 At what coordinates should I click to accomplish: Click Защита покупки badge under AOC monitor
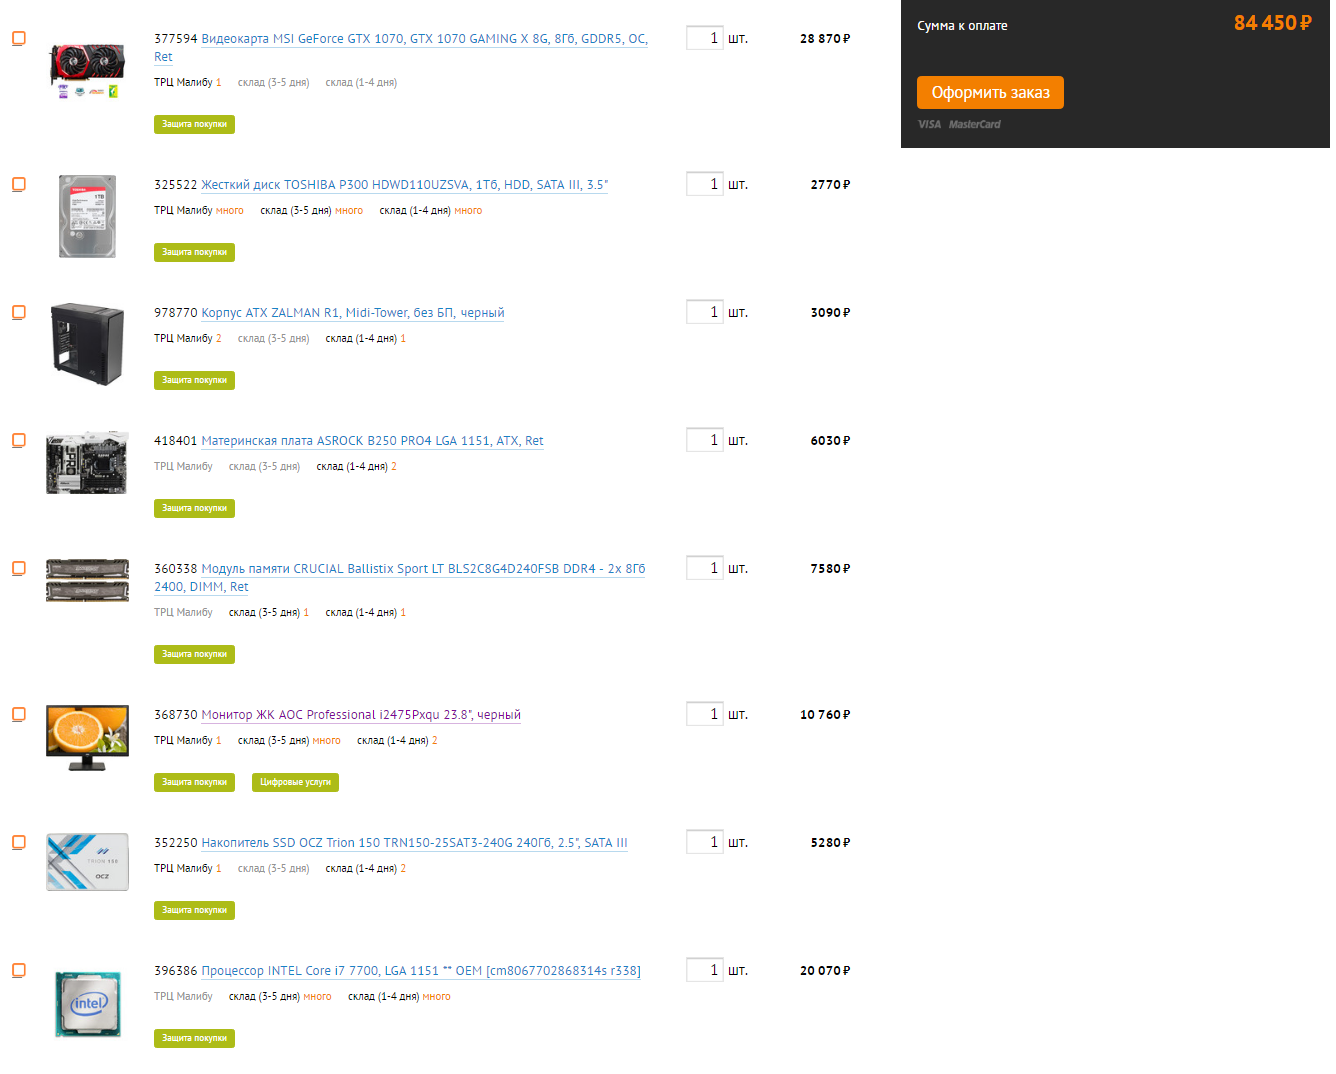(194, 782)
